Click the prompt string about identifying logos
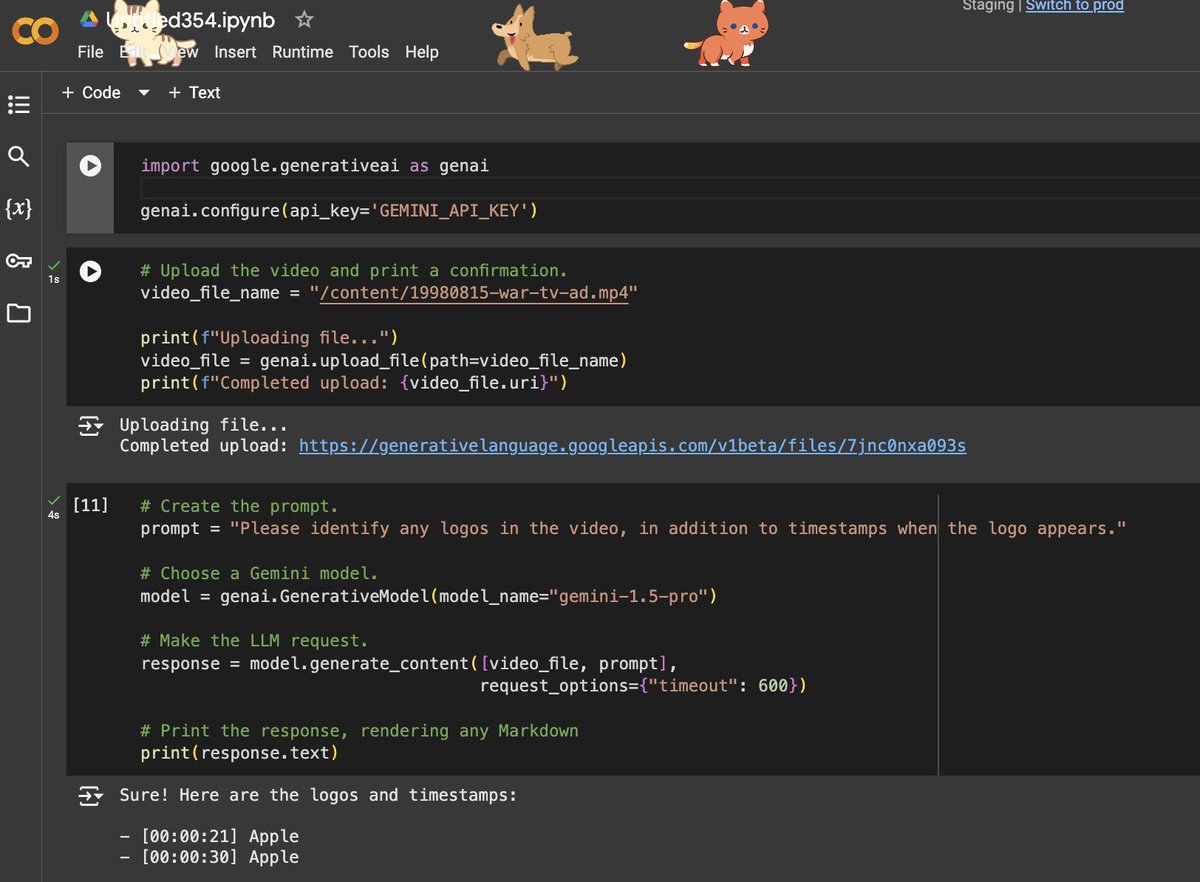 [x=678, y=528]
